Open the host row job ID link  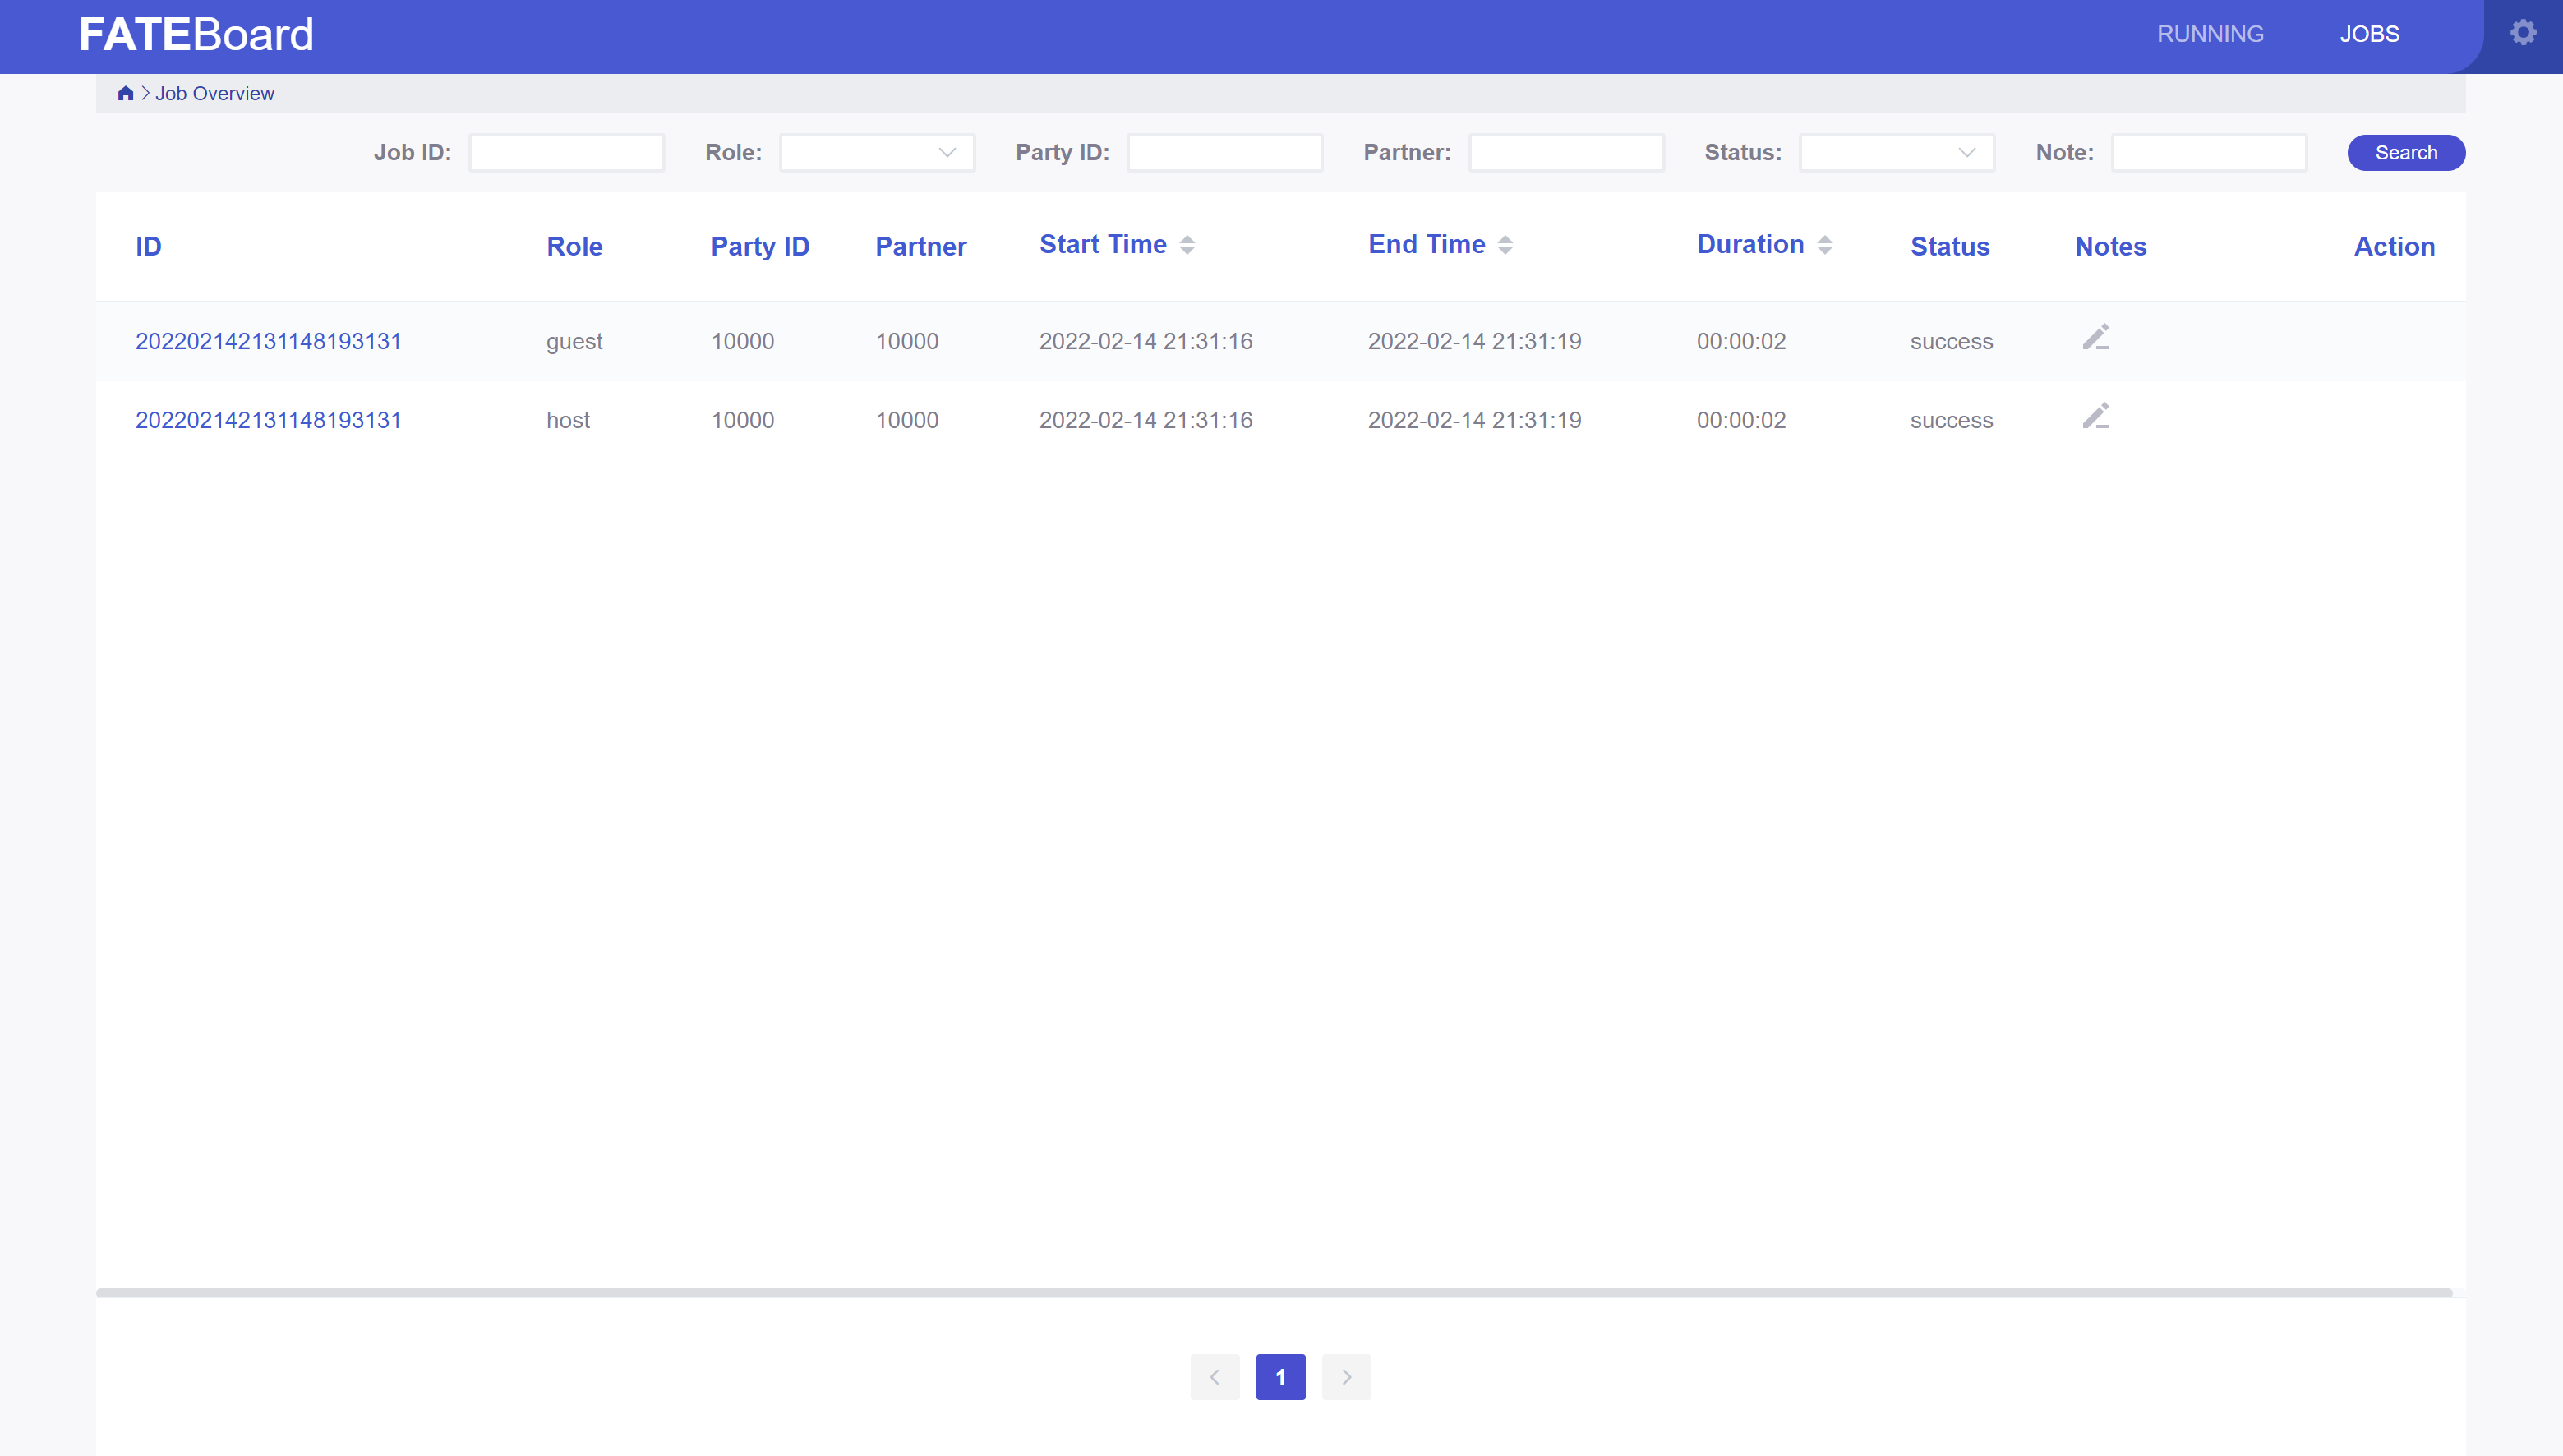[268, 420]
